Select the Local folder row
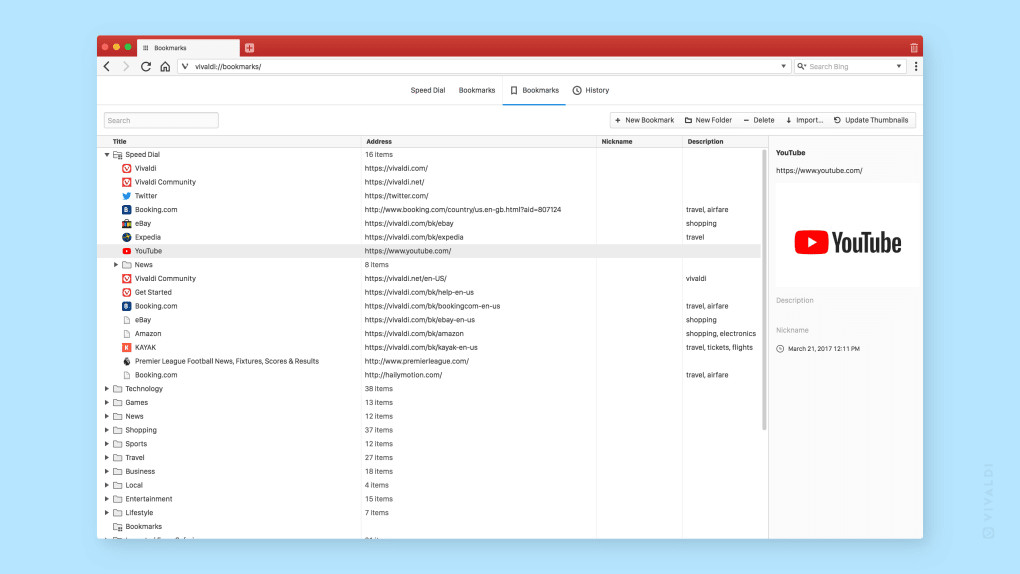 [x=429, y=485]
